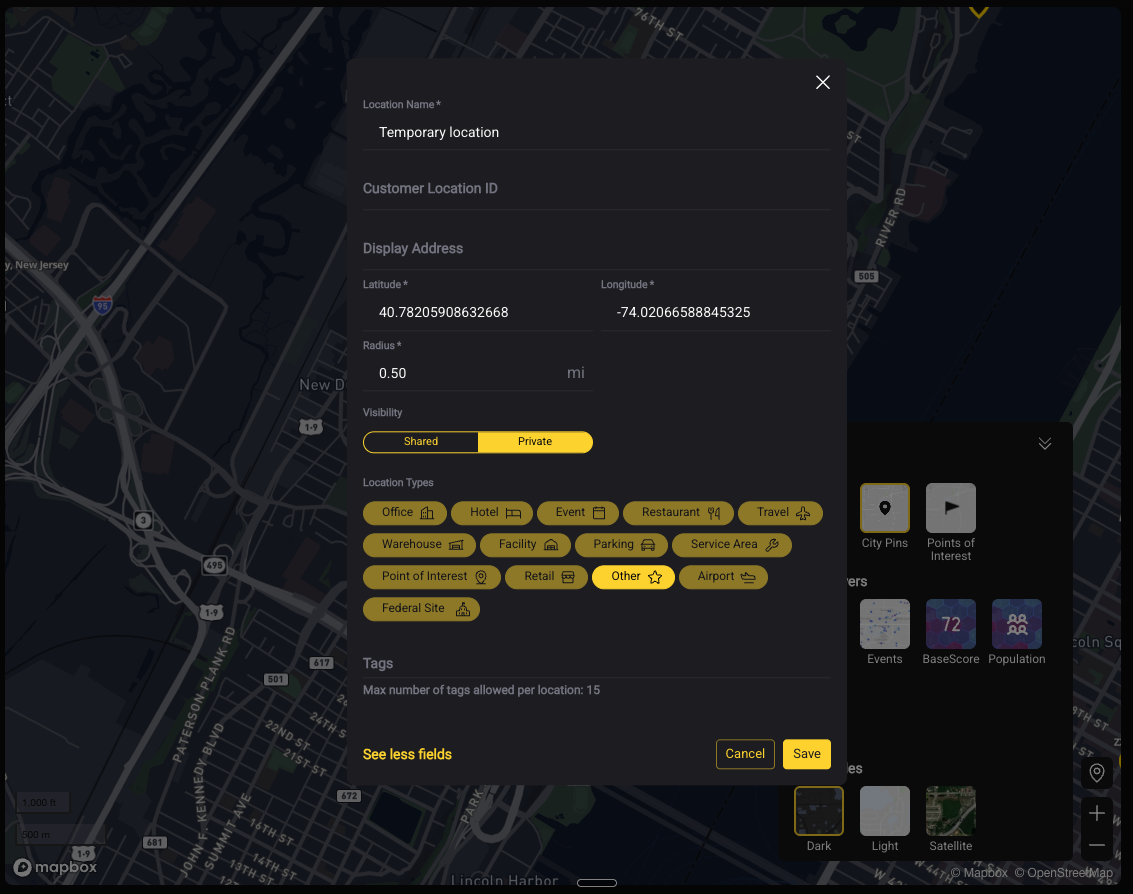Open the OpenStreetMap attribution link
The image size is (1133, 894).
(1064, 873)
